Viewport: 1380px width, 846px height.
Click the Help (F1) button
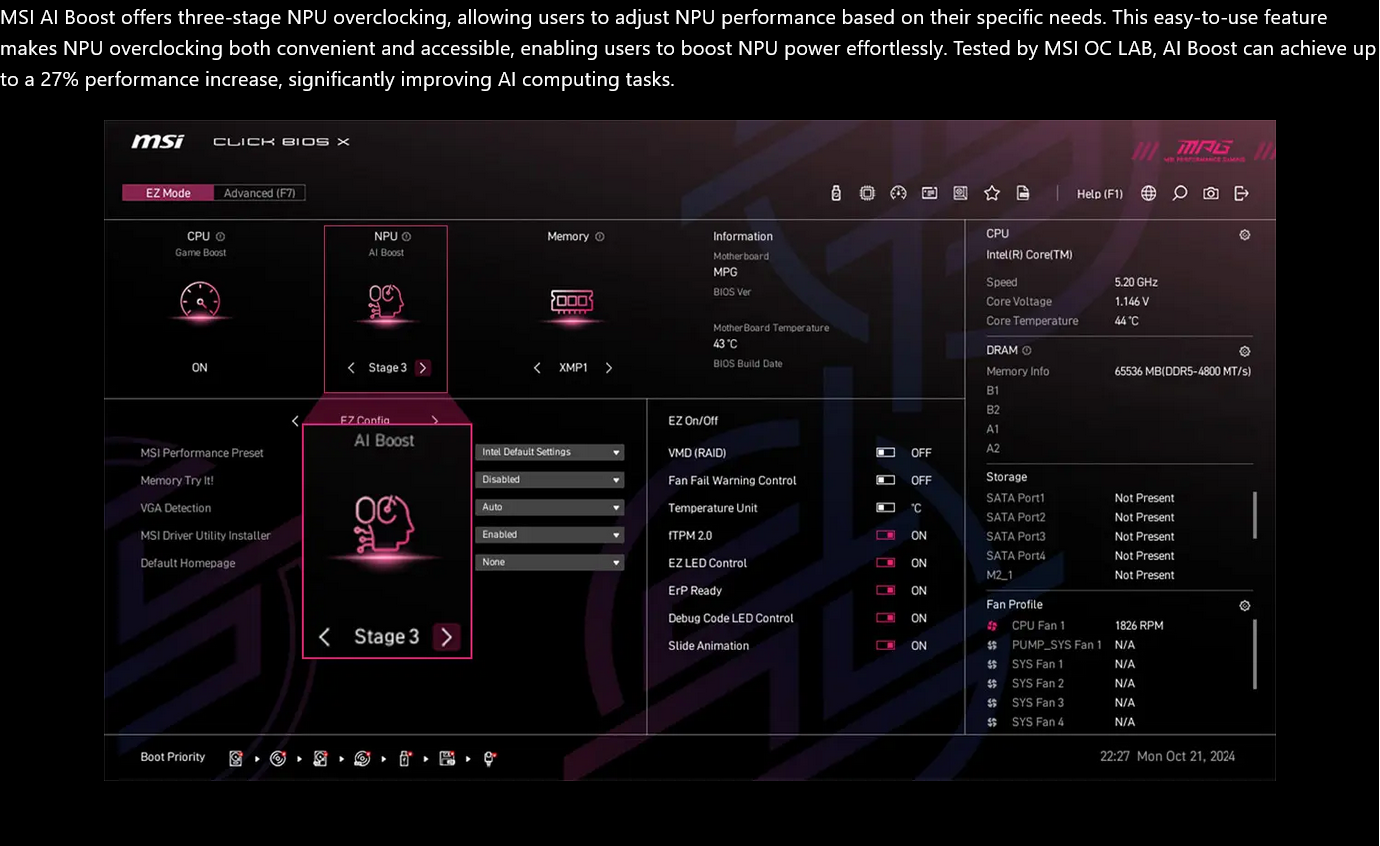pyautogui.click(x=1099, y=194)
